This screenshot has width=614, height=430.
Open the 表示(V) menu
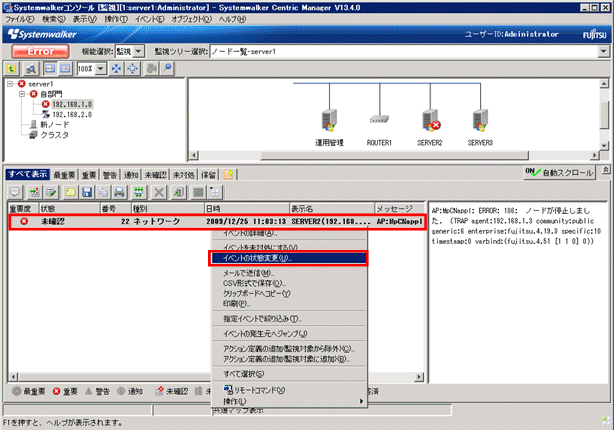[85, 19]
